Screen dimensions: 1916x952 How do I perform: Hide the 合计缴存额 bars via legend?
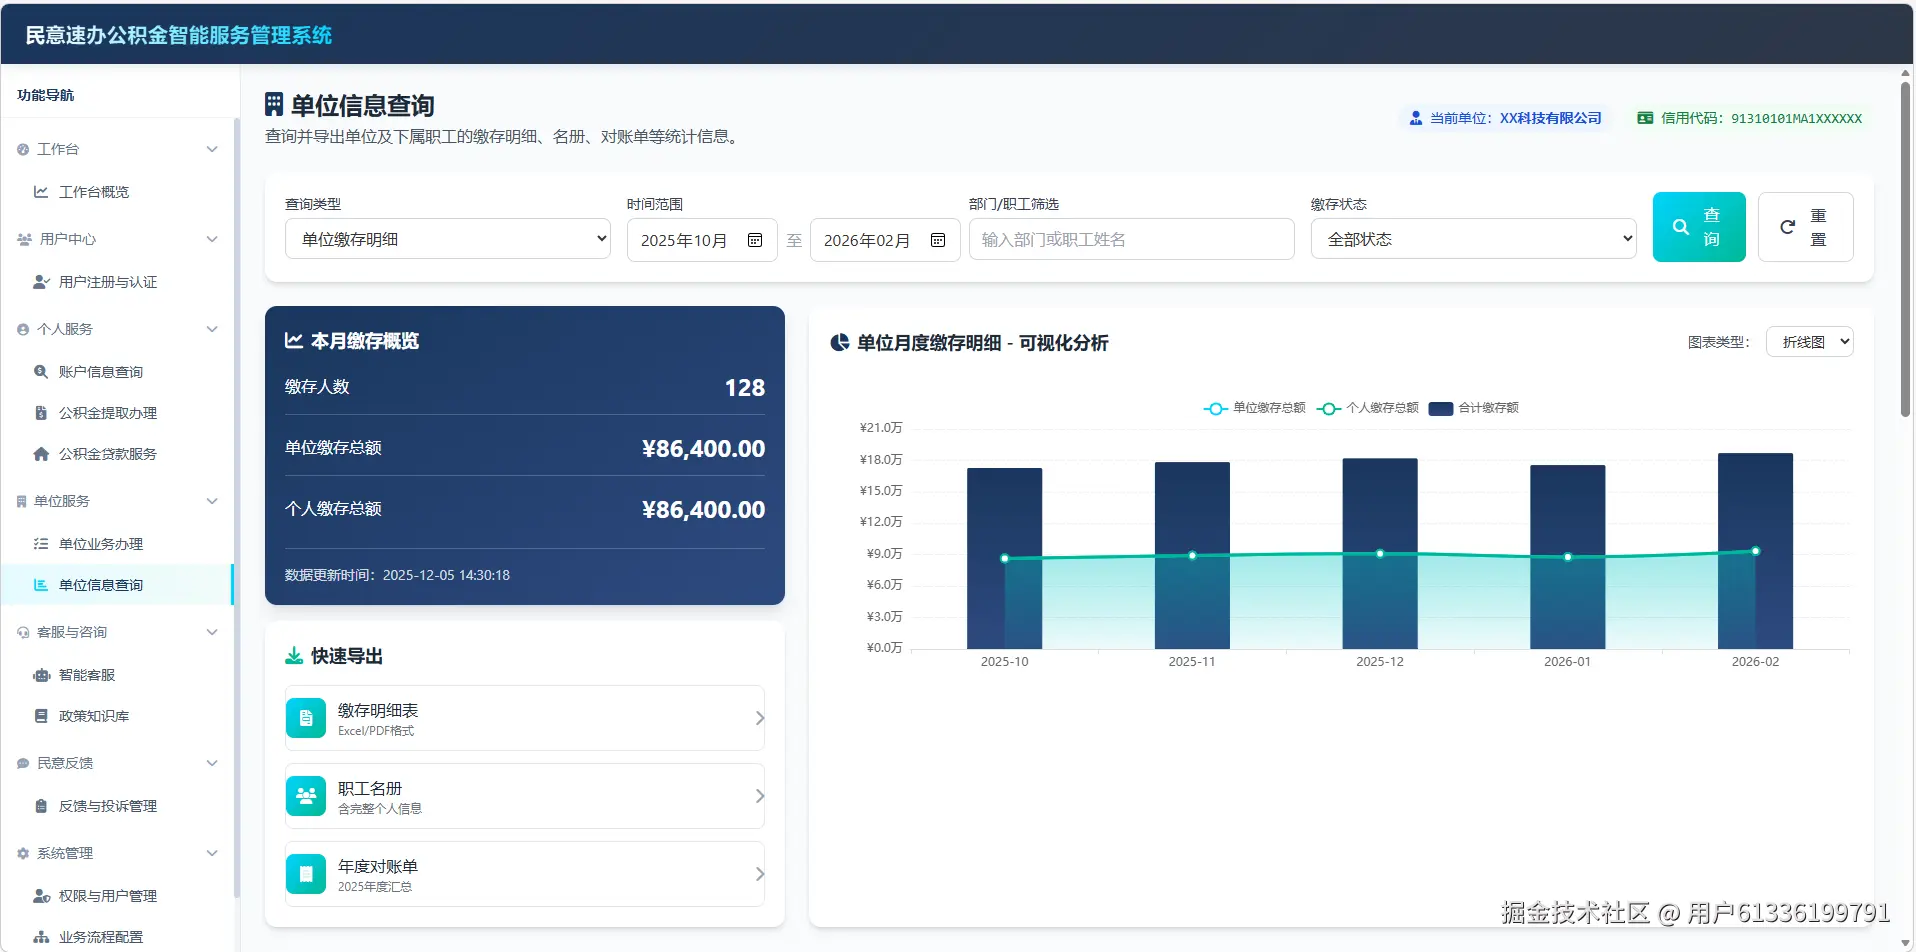[x=1473, y=408]
